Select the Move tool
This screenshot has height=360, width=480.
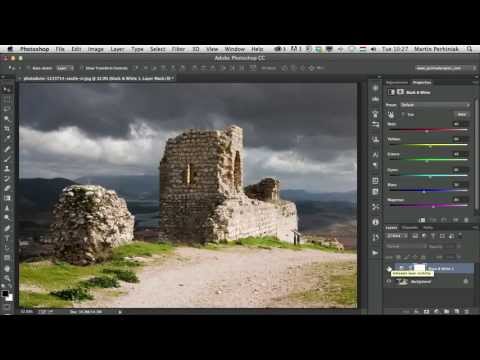[x=7, y=89]
